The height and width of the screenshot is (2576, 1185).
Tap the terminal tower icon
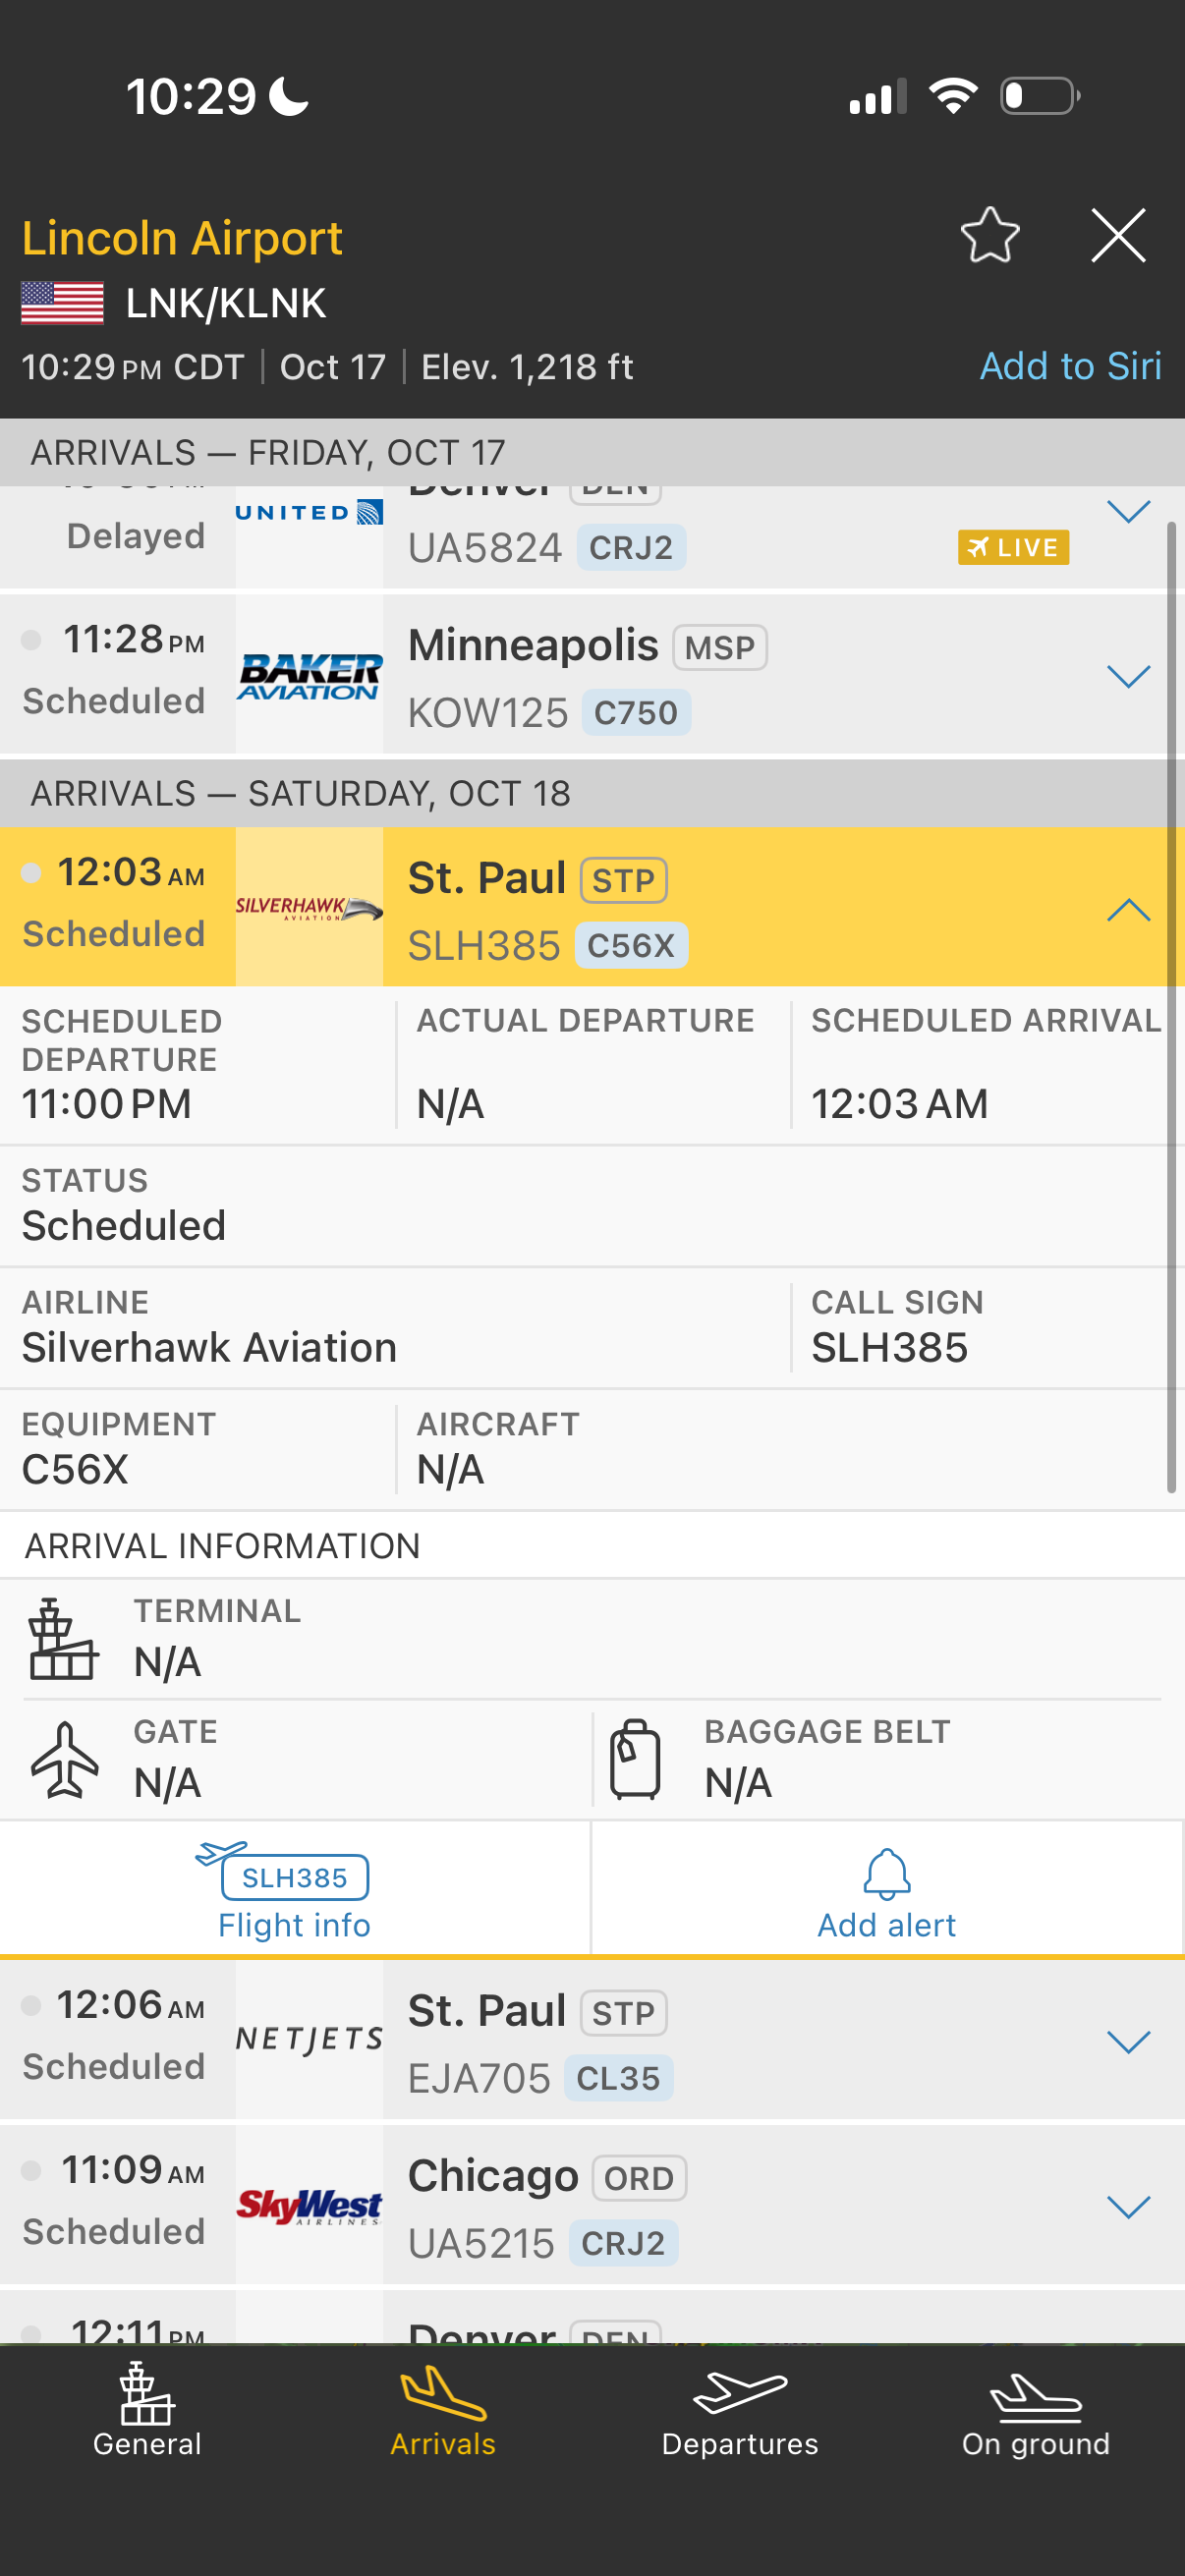click(x=62, y=1639)
